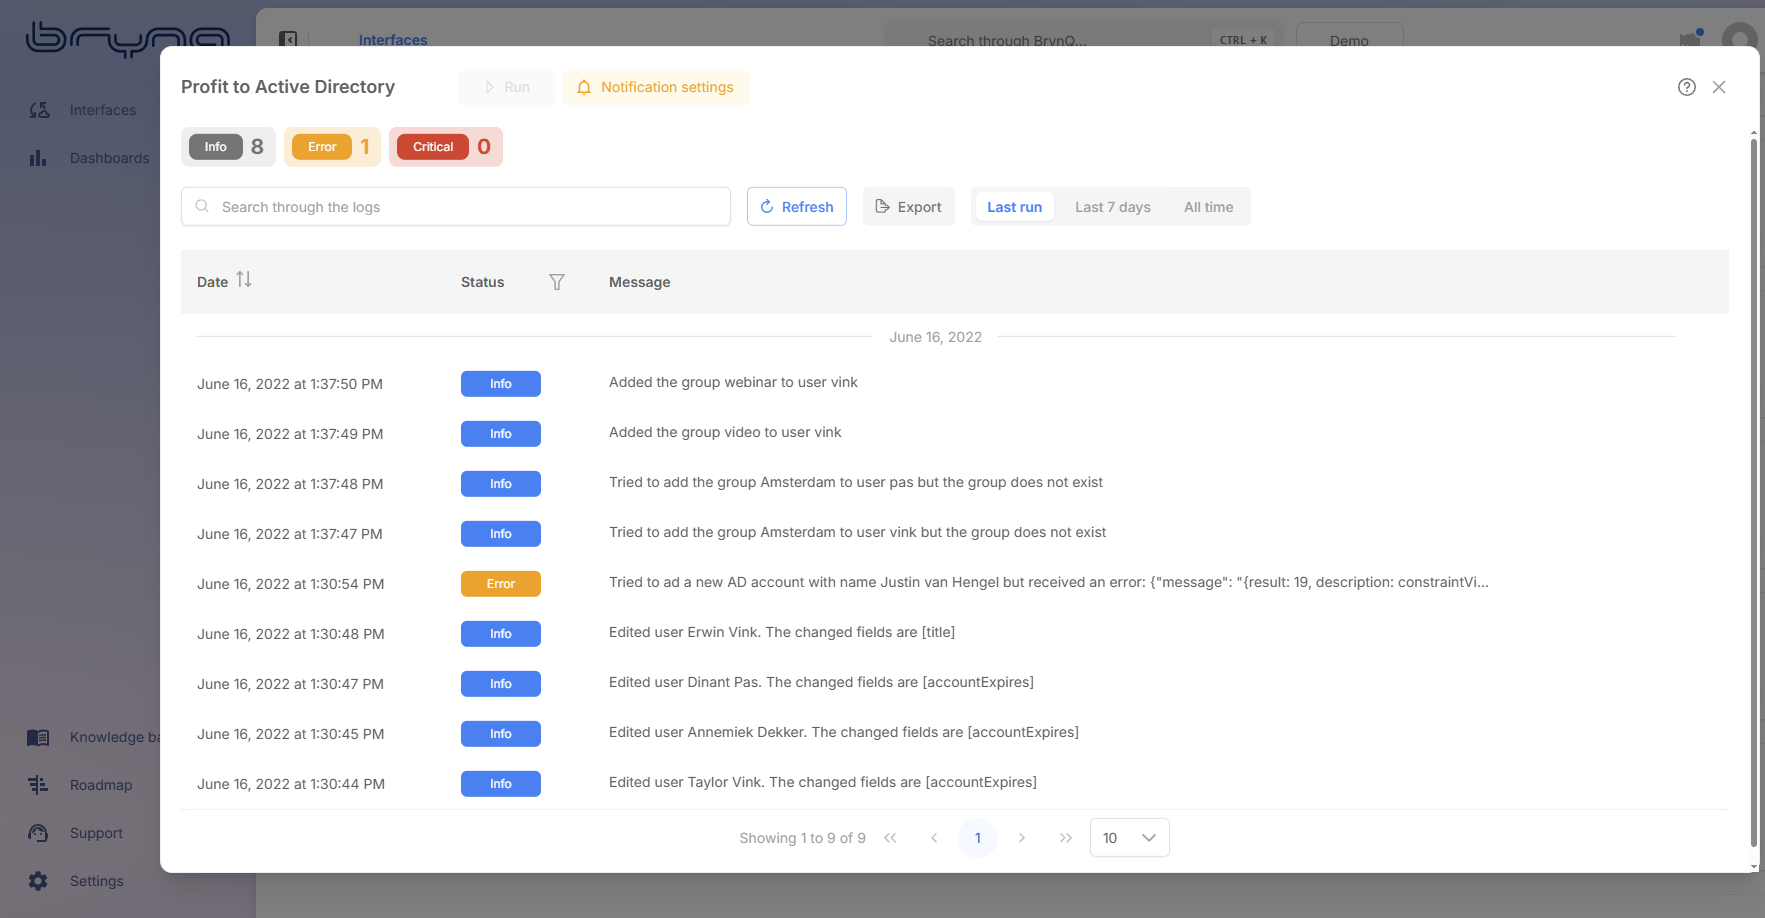1765x918 pixels.
Task: Open Dashboards from the sidebar icon
Action: pos(38,158)
